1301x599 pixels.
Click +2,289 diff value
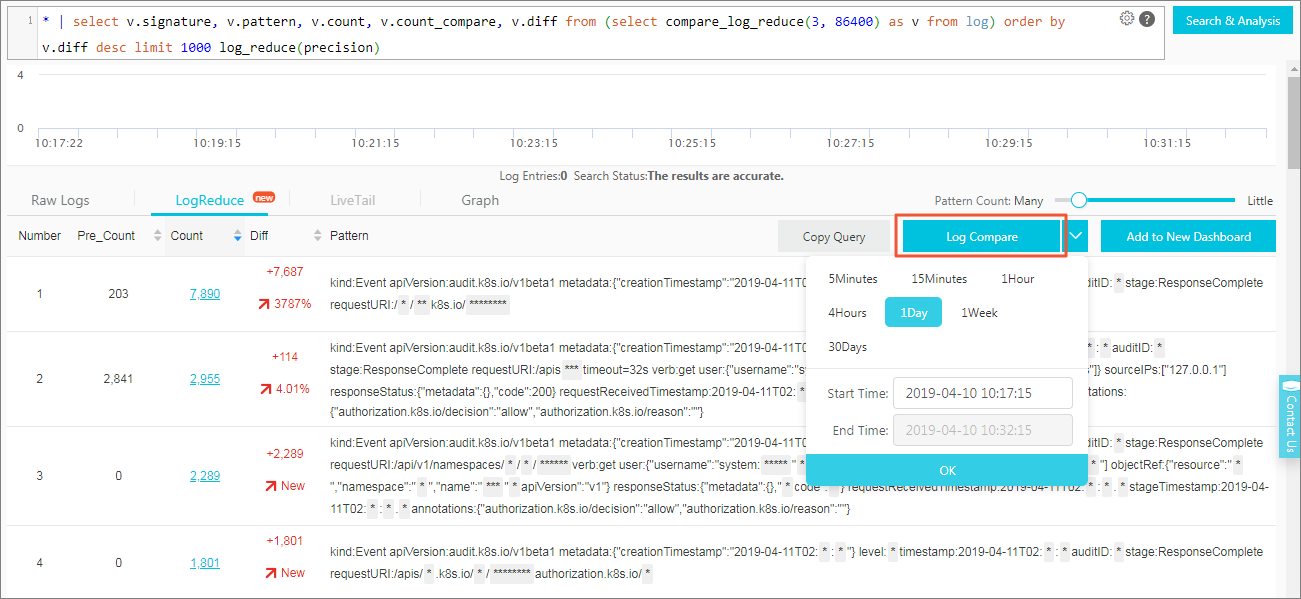[285, 454]
